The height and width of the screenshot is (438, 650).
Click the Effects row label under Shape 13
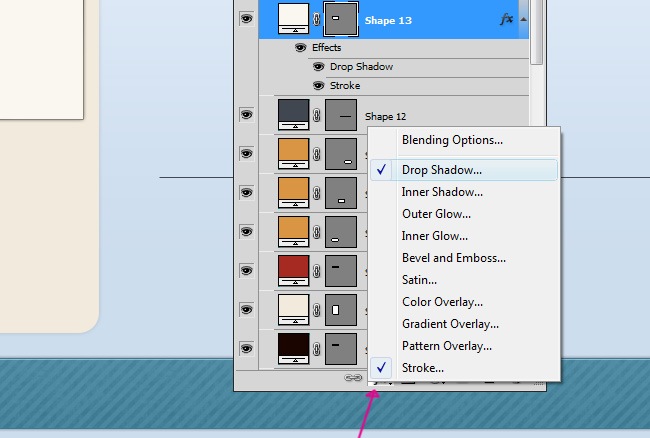(326, 48)
